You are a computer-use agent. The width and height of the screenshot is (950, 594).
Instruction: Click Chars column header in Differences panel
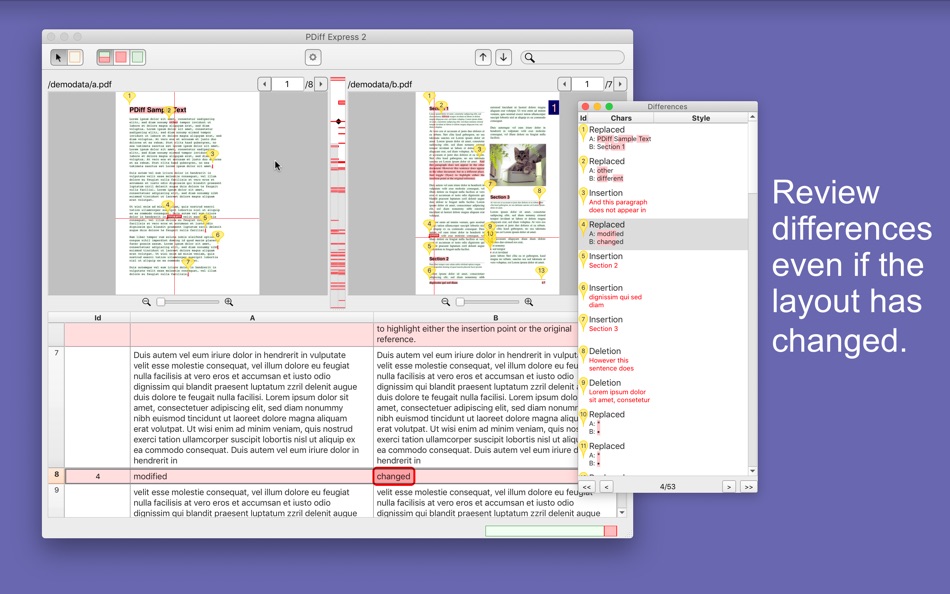point(621,118)
